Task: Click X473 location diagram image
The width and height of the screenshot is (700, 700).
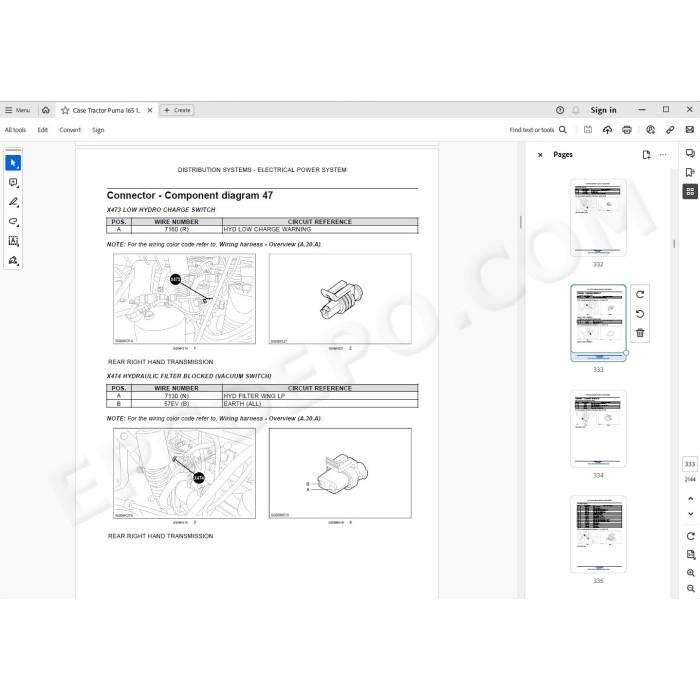Action: [x=184, y=299]
